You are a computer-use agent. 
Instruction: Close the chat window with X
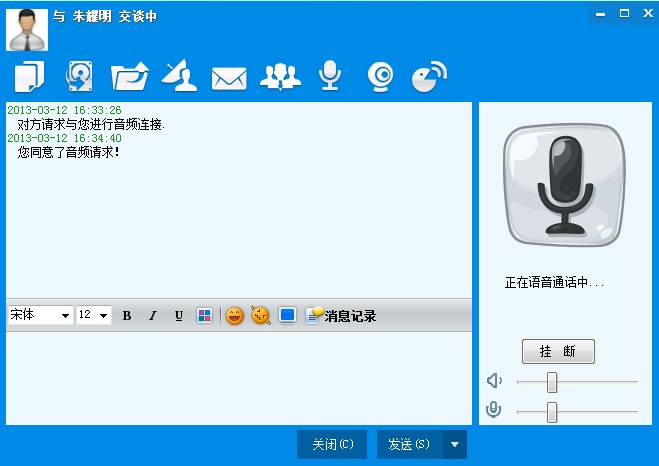click(x=648, y=13)
